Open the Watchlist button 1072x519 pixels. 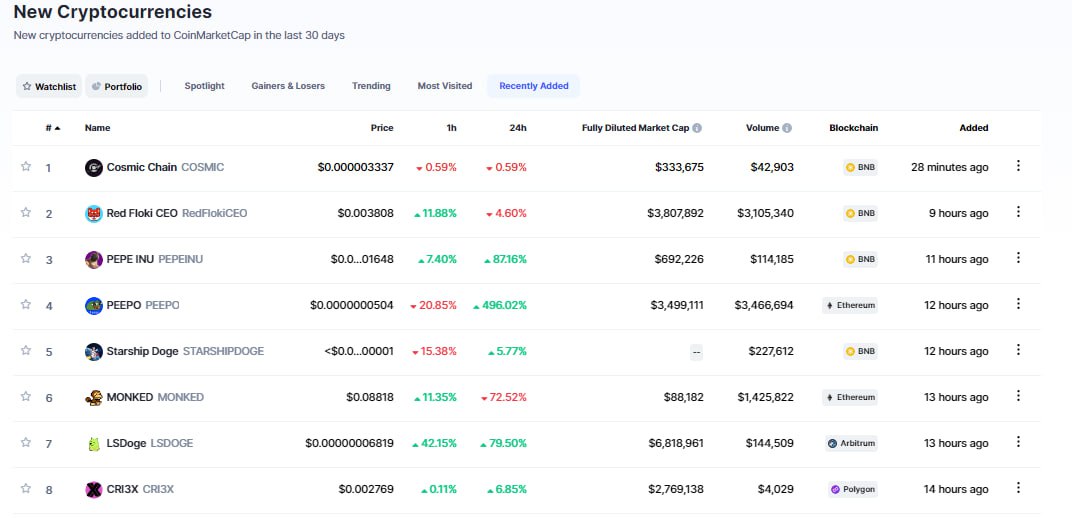[49, 86]
